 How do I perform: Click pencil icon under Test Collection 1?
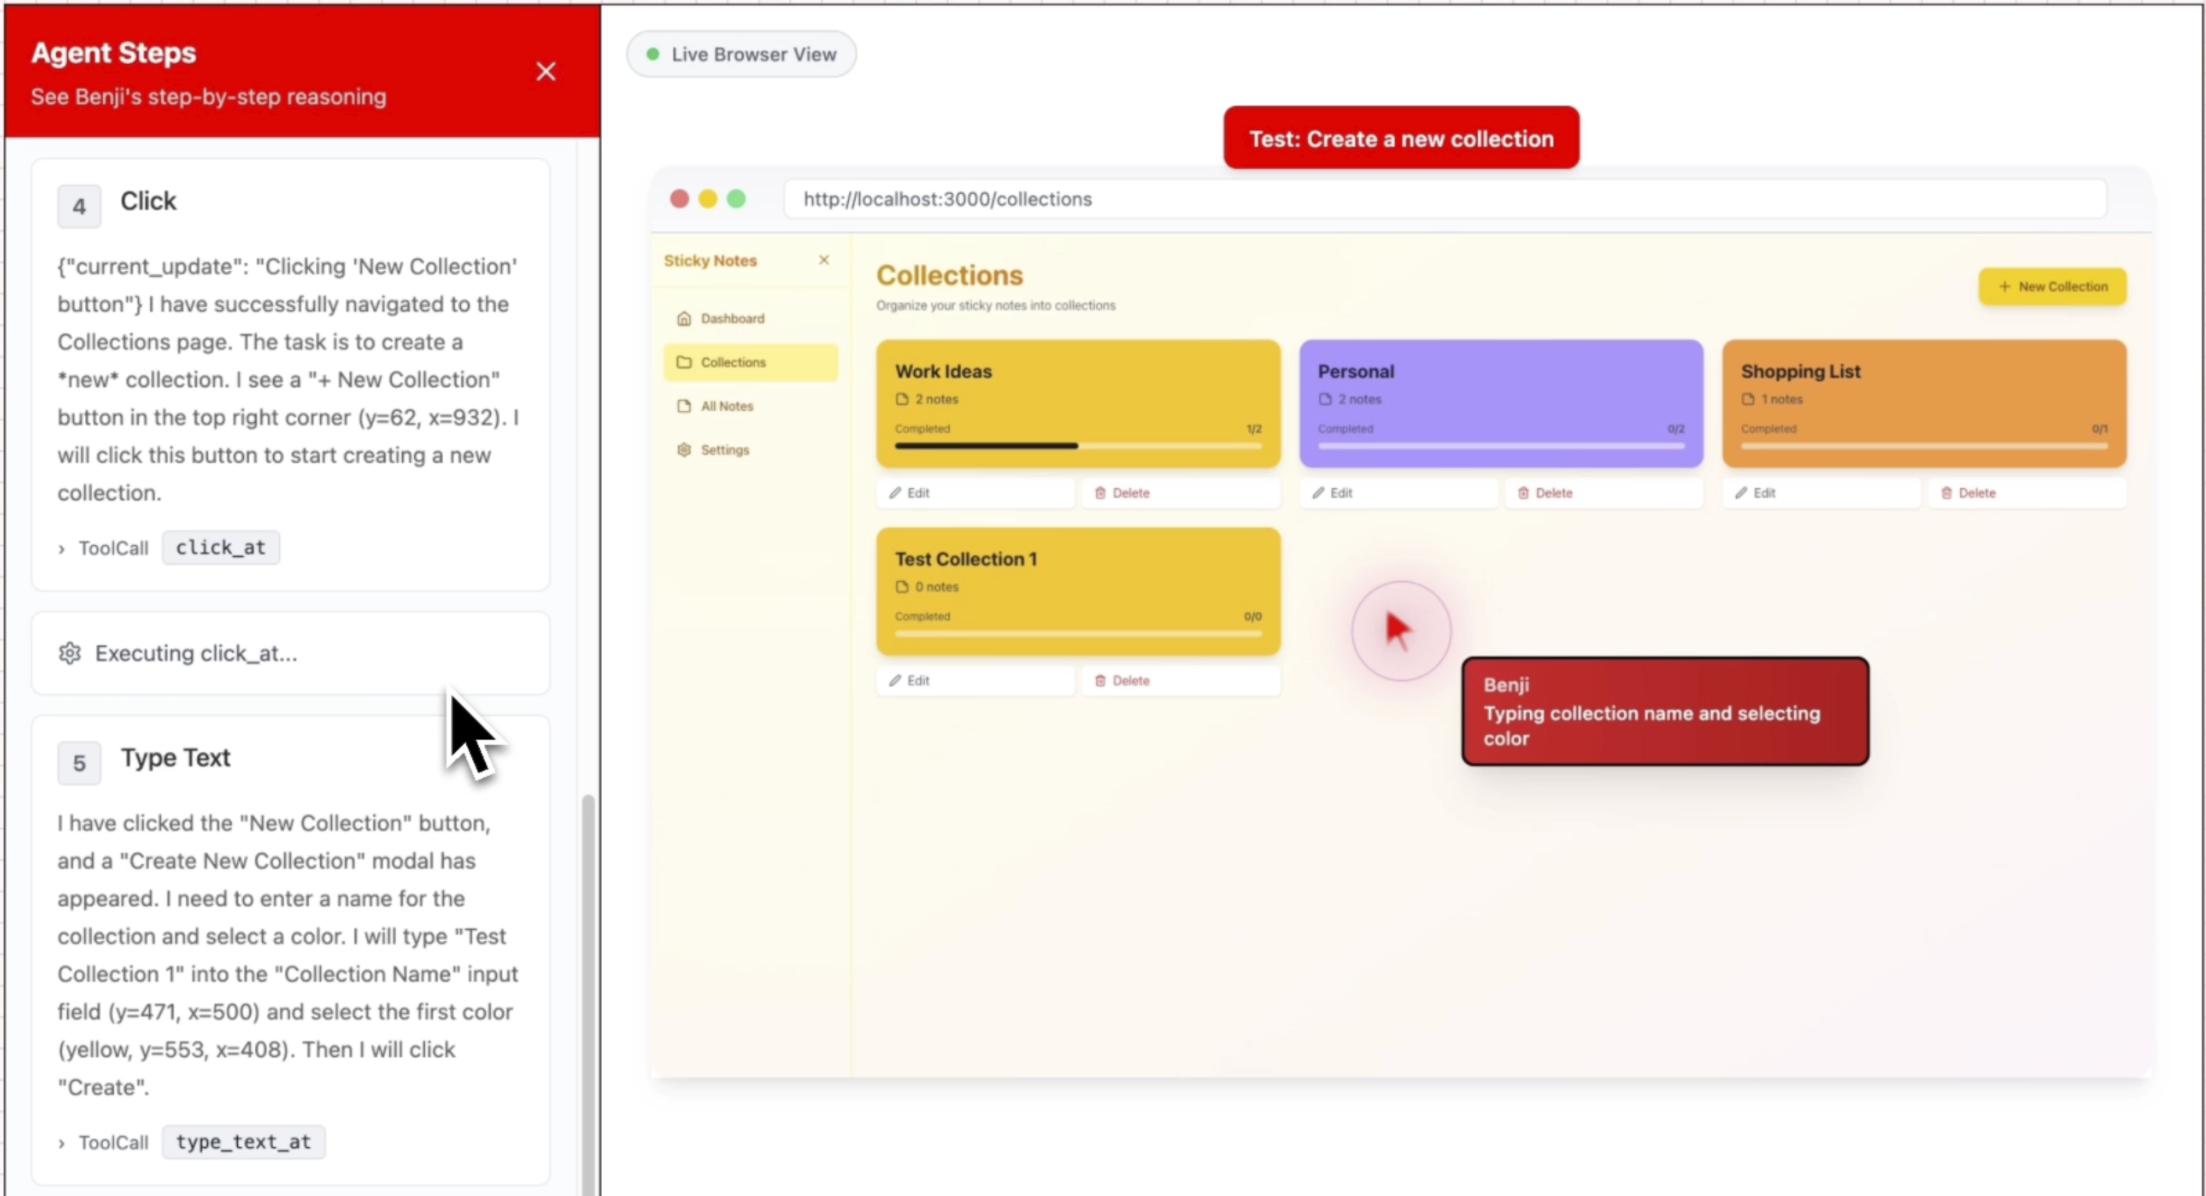pyautogui.click(x=895, y=681)
